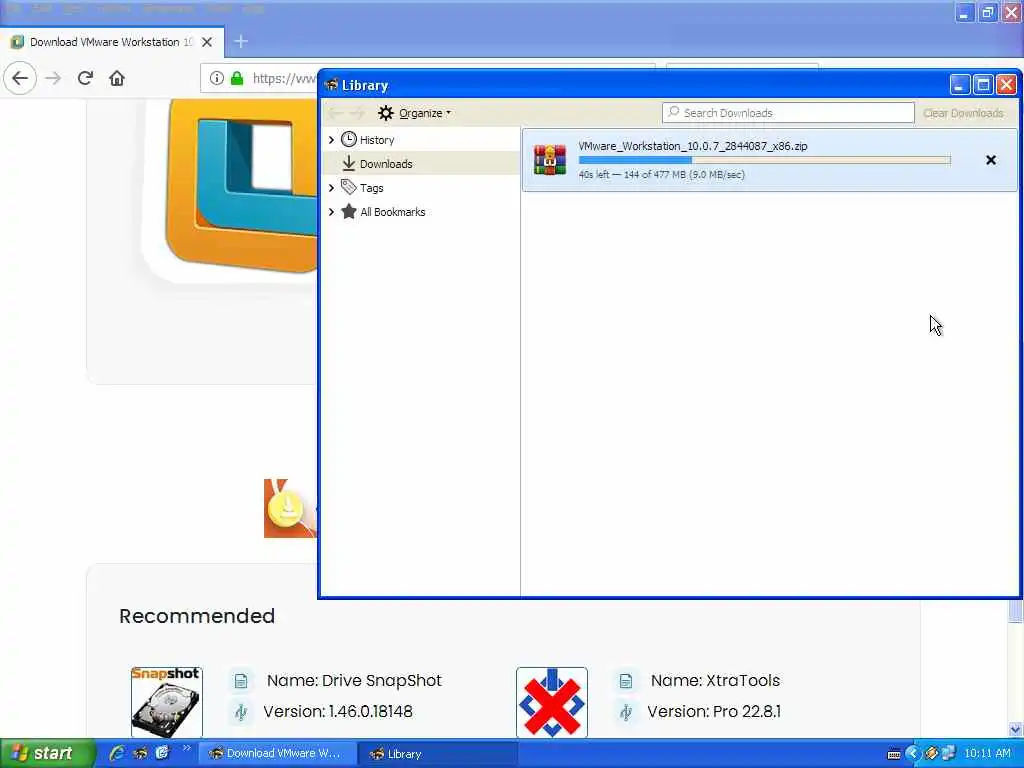Click Version: Pro 22.8.1 text
This screenshot has width=1024, height=768.
(714, 711)
